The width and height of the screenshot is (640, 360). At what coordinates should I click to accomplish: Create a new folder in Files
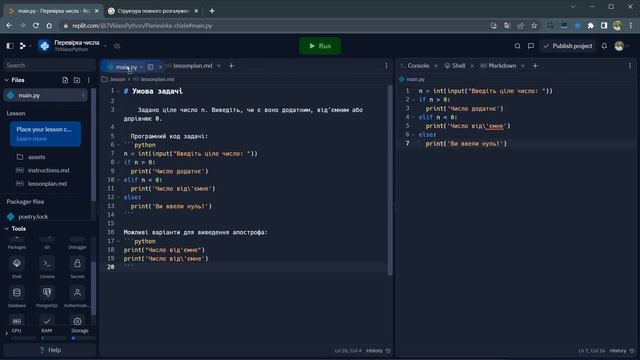77,80
